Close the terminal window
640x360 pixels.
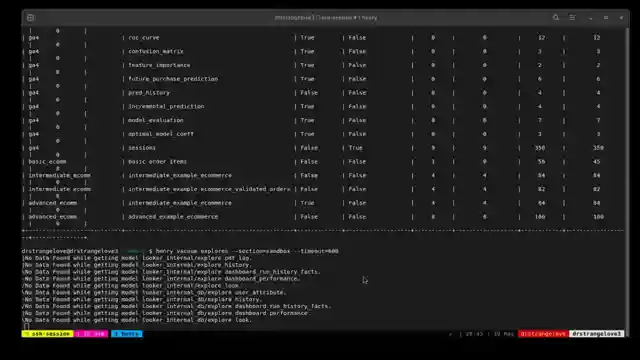click(621, 18)
